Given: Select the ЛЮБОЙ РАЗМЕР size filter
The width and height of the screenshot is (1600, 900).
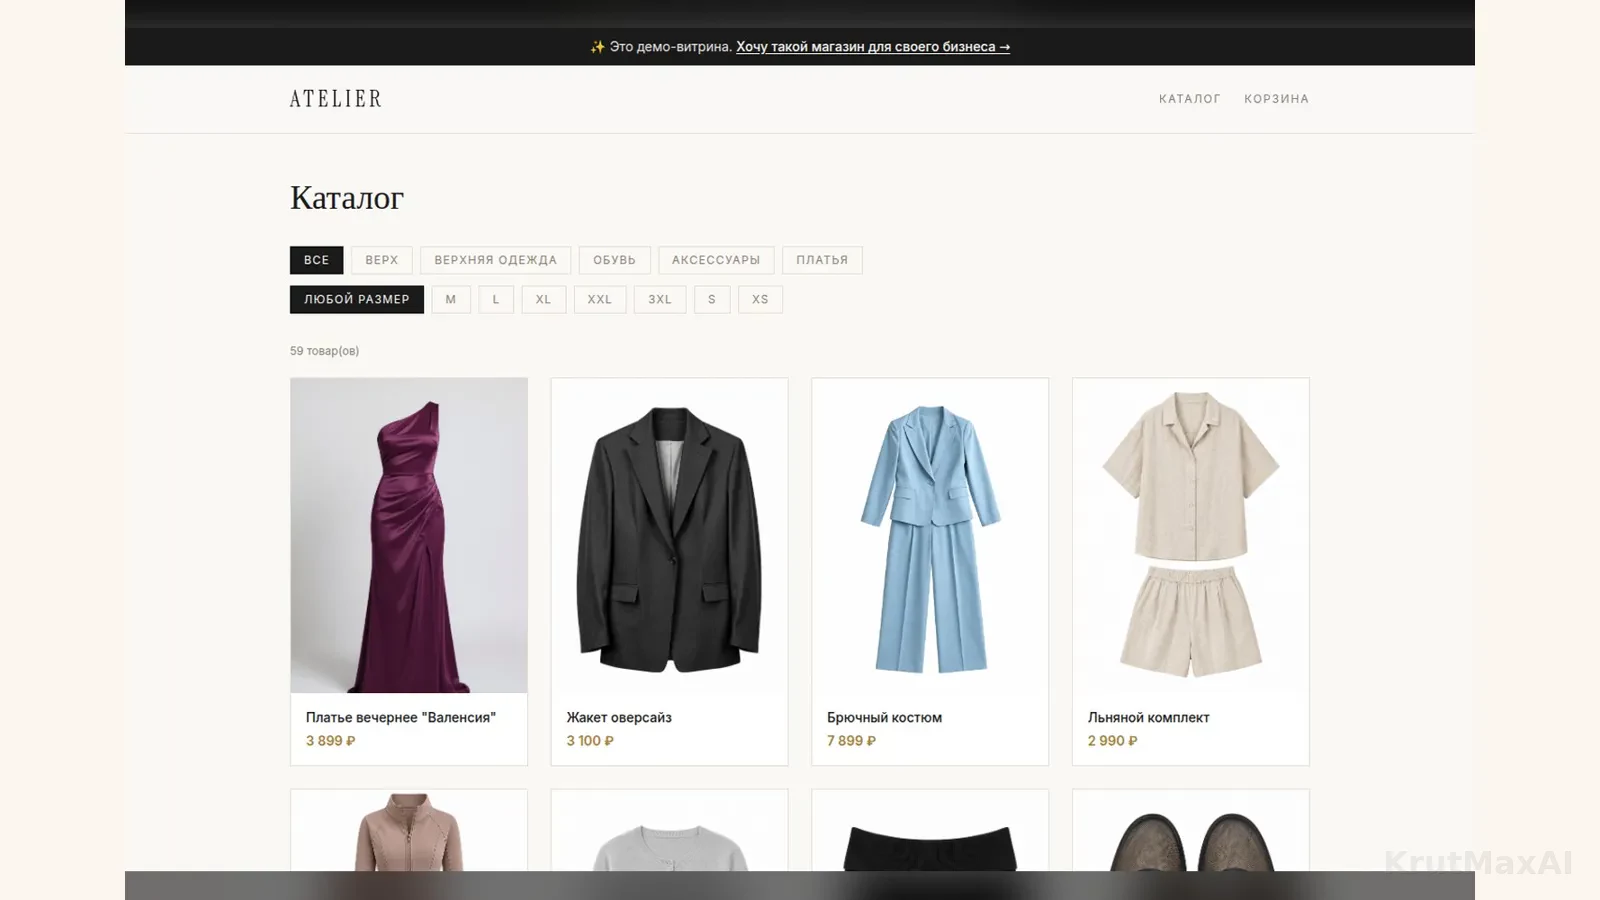Looking at the screenshot, I should 357,299.
